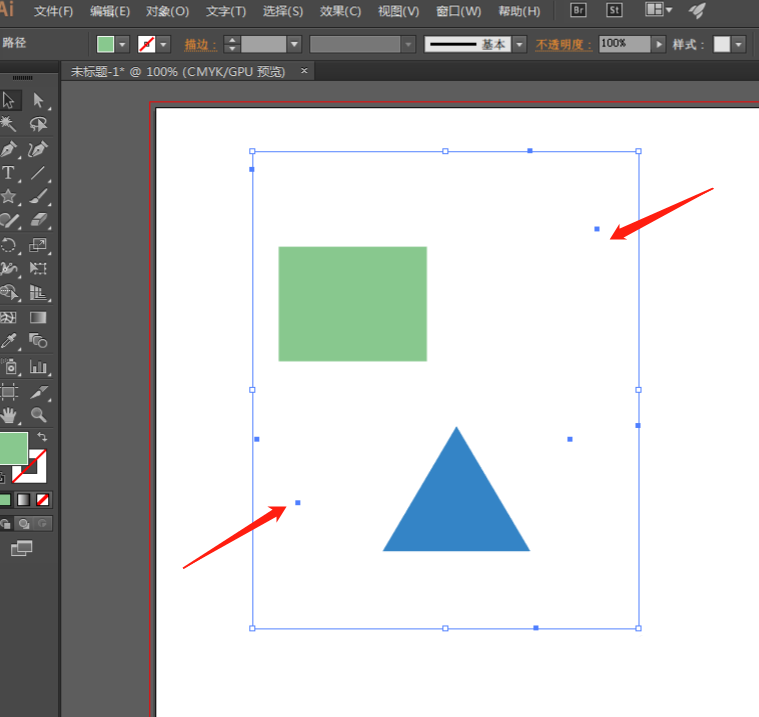Viewport: 759px width, 717px height.
Task: Activate the Type tool
Action: pos(9,173)
